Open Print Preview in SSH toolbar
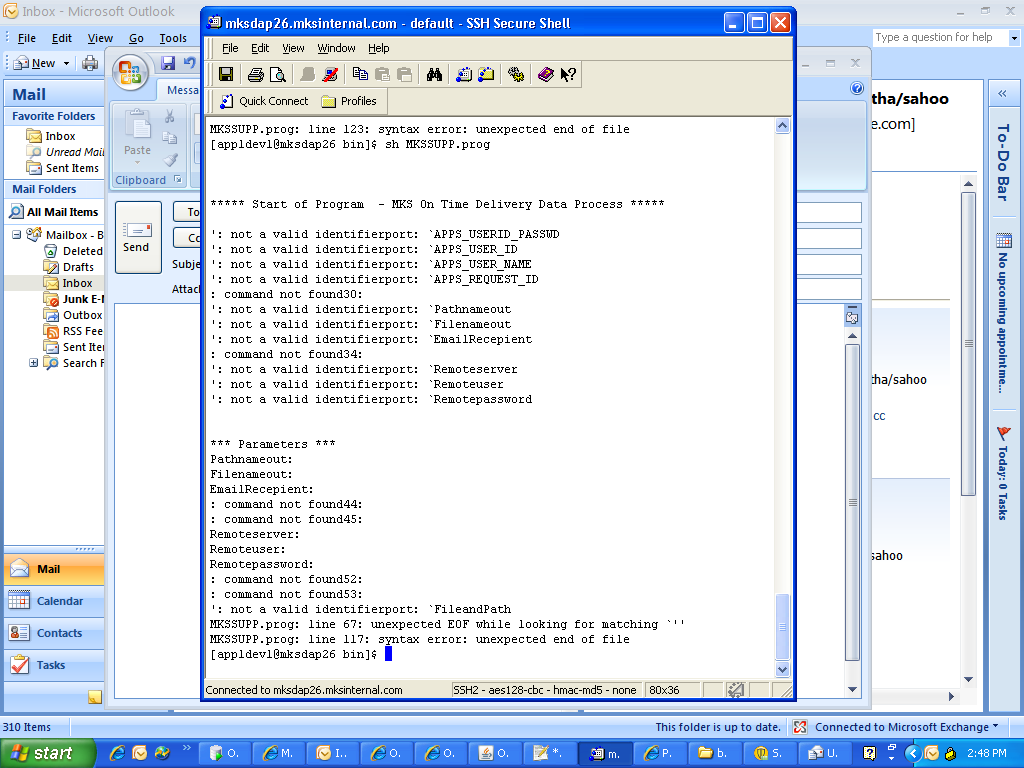Screen dimensions: 1024x768 coord(277,74)
